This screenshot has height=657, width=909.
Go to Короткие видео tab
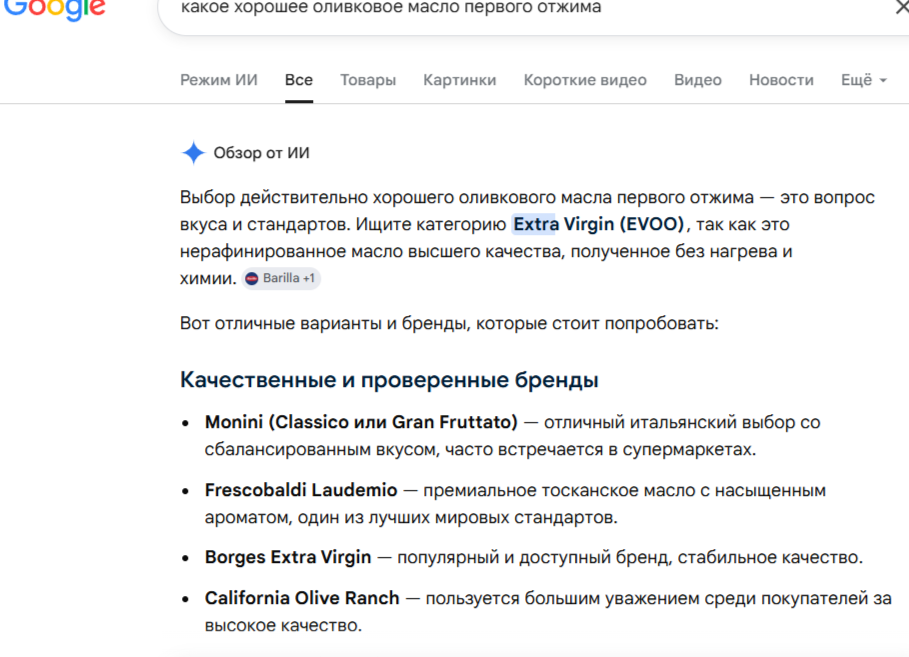(x=585, y=80)
